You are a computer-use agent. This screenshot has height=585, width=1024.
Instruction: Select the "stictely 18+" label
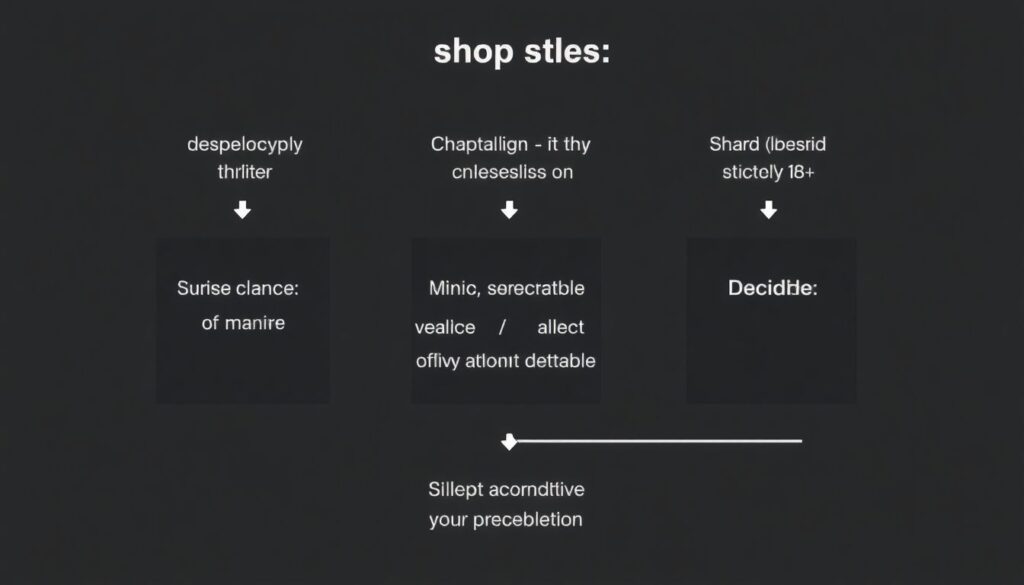(768, 171)
